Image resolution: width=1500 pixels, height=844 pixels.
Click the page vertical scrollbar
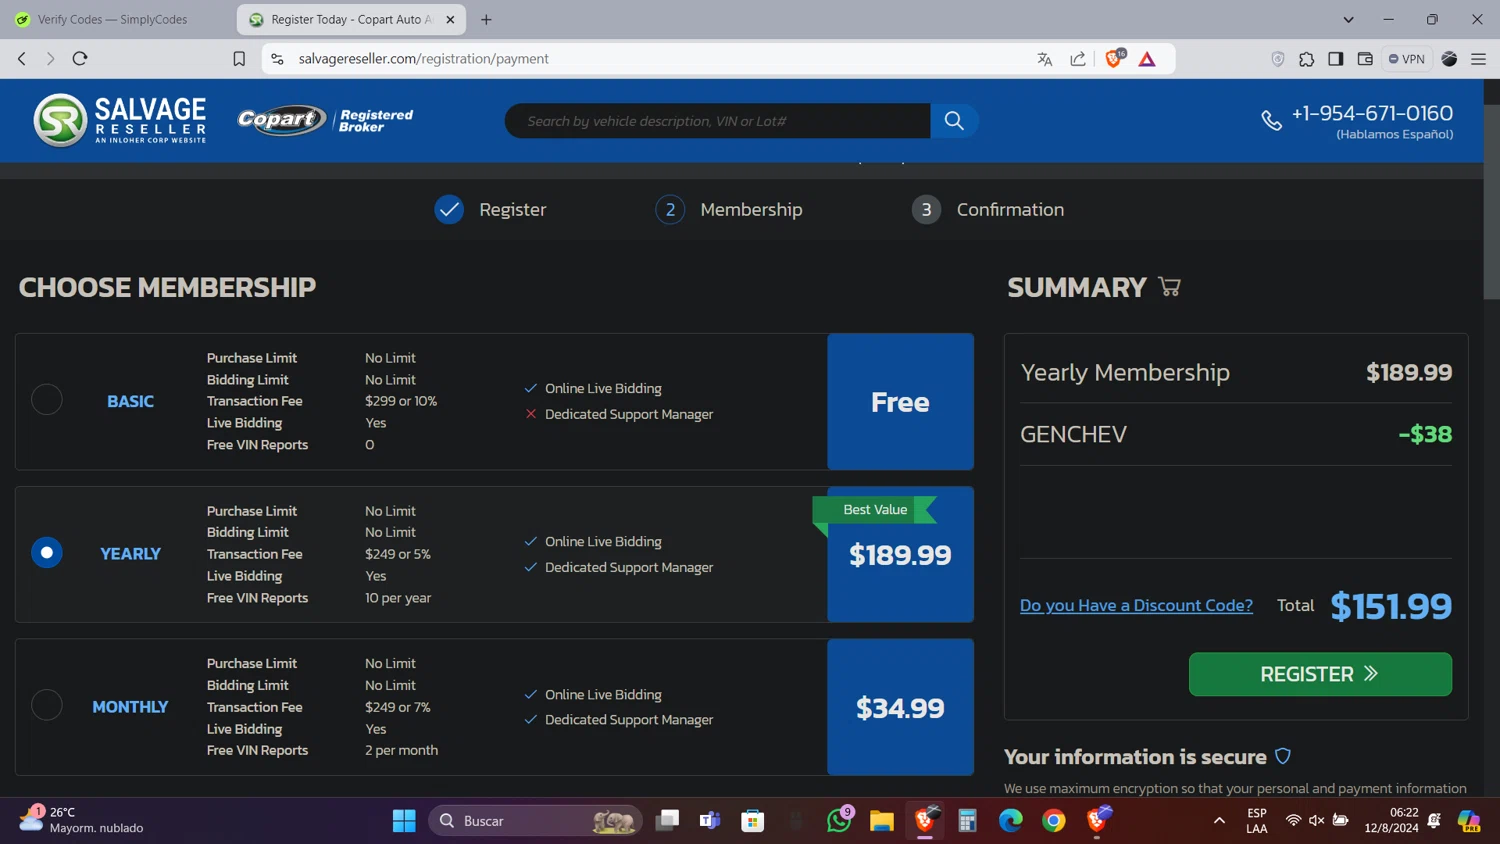point(1491,200)
